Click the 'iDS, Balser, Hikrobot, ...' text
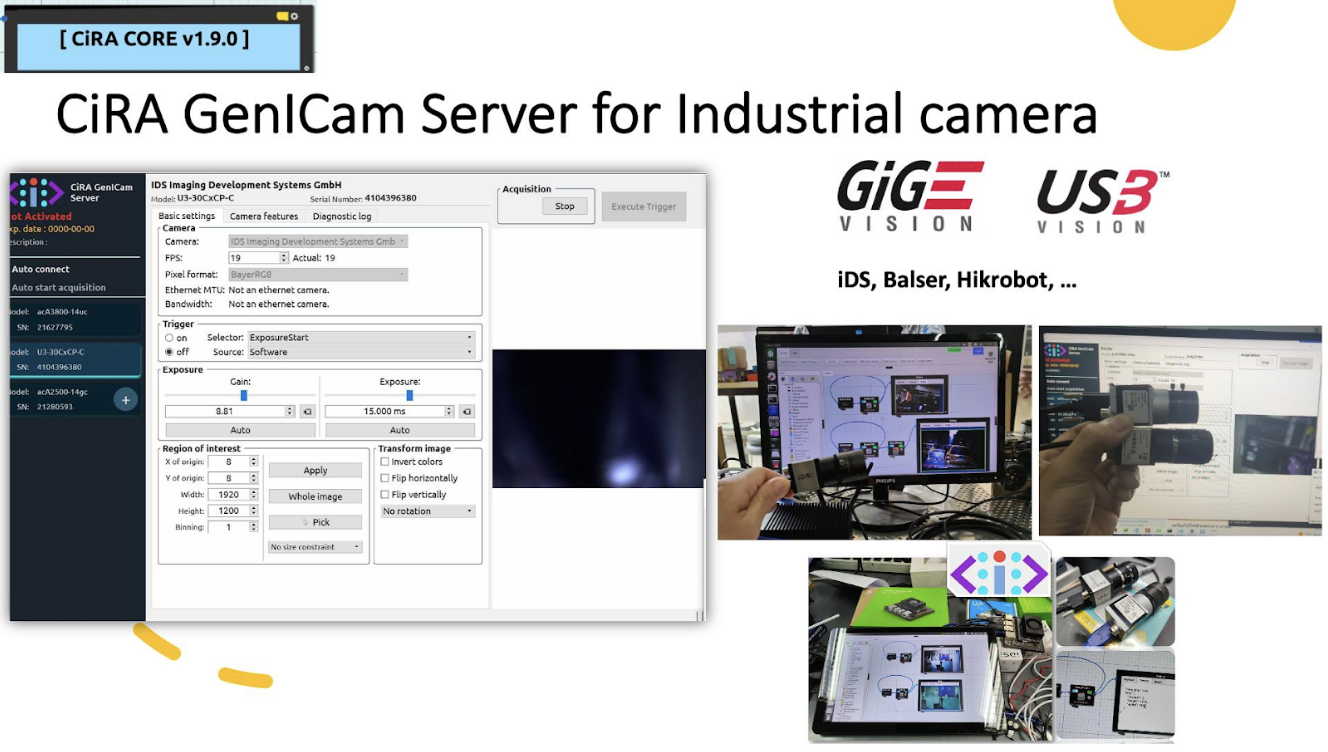1328x752 pixels. (957, 280)
